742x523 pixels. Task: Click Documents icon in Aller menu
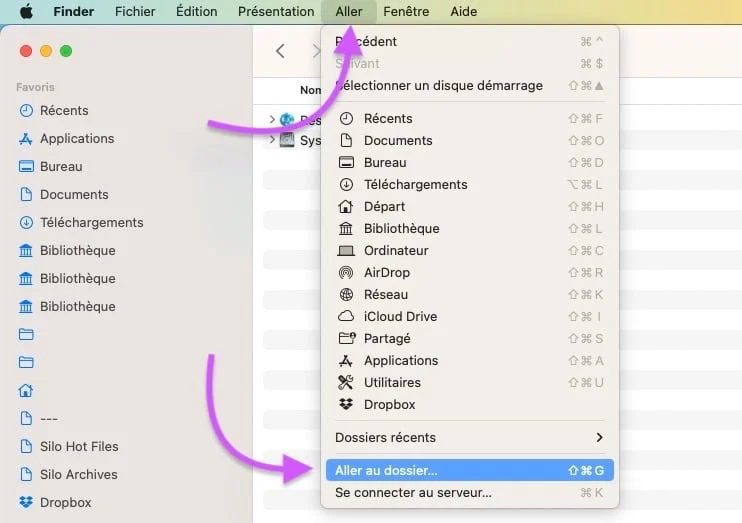[x=346, y=141]
